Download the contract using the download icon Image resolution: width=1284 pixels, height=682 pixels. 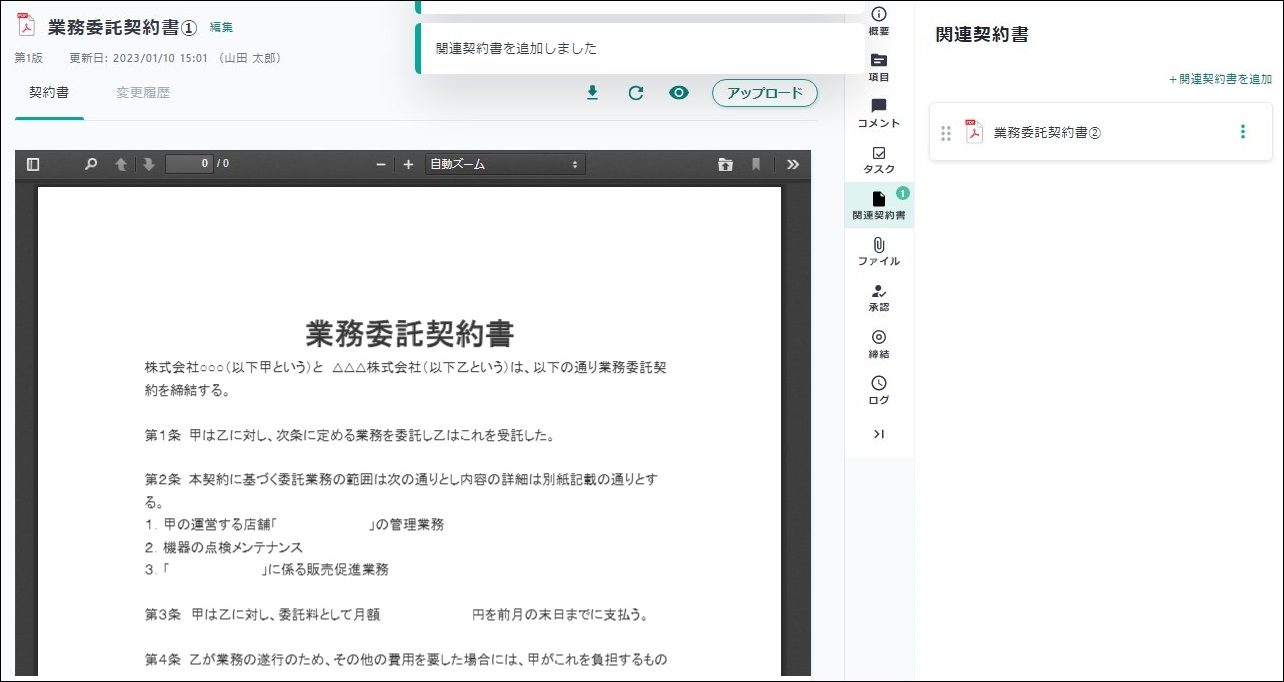pyautogui.click(x=592, y=93)
